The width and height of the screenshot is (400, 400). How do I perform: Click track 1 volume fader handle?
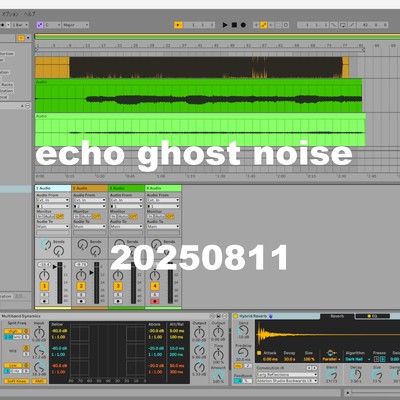pyautogui.click(x=55, y=267)
